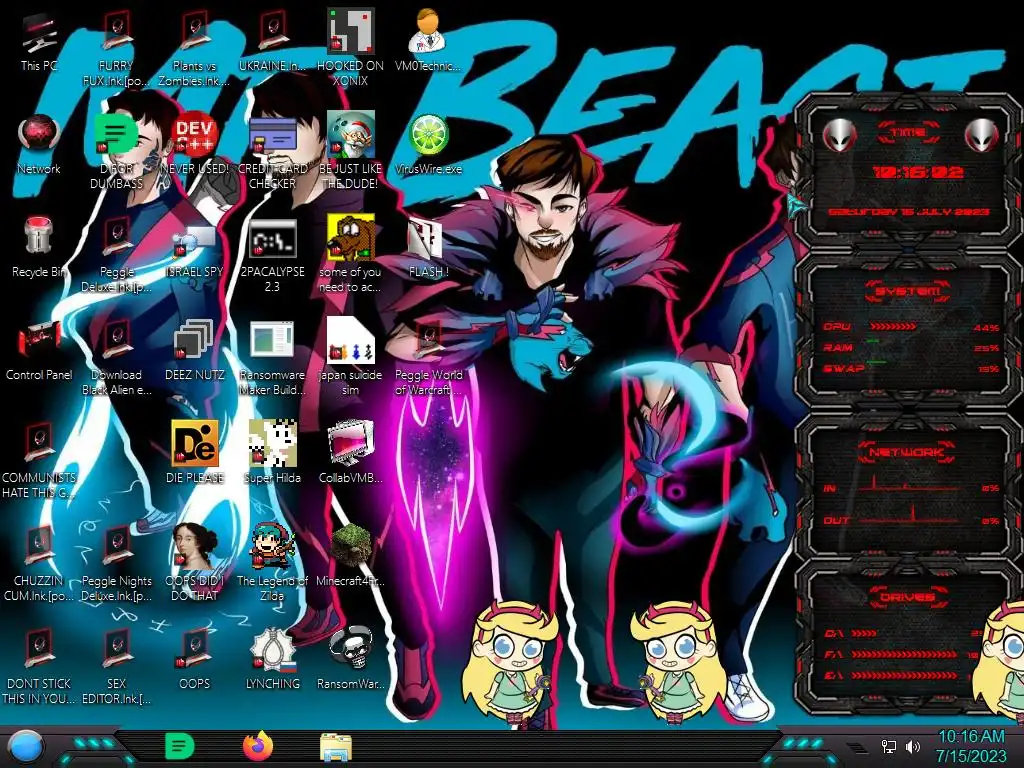1024x768 pixels.
Task: Launch VirusWire.exe lime icon
Action: click(428, 136)
